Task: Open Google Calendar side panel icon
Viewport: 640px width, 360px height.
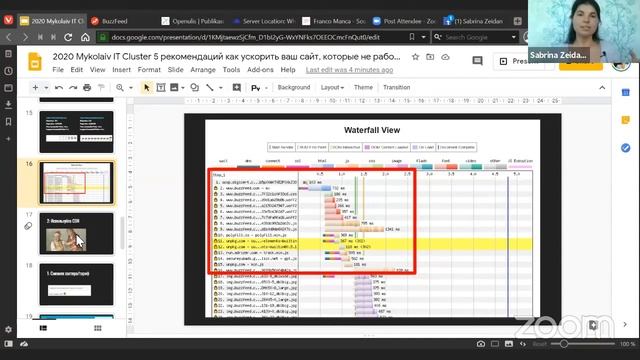Action: 625,93
